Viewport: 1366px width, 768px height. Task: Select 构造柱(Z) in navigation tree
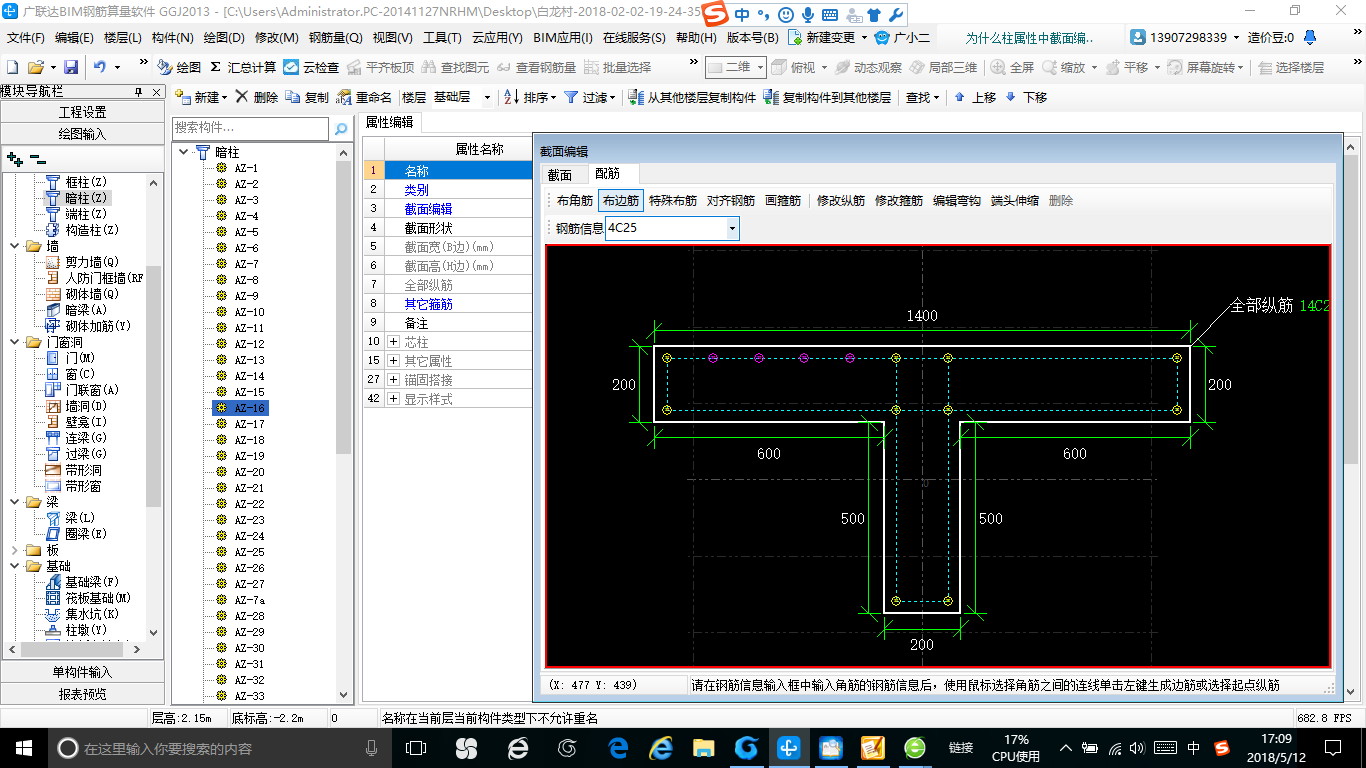pos(92,230)
